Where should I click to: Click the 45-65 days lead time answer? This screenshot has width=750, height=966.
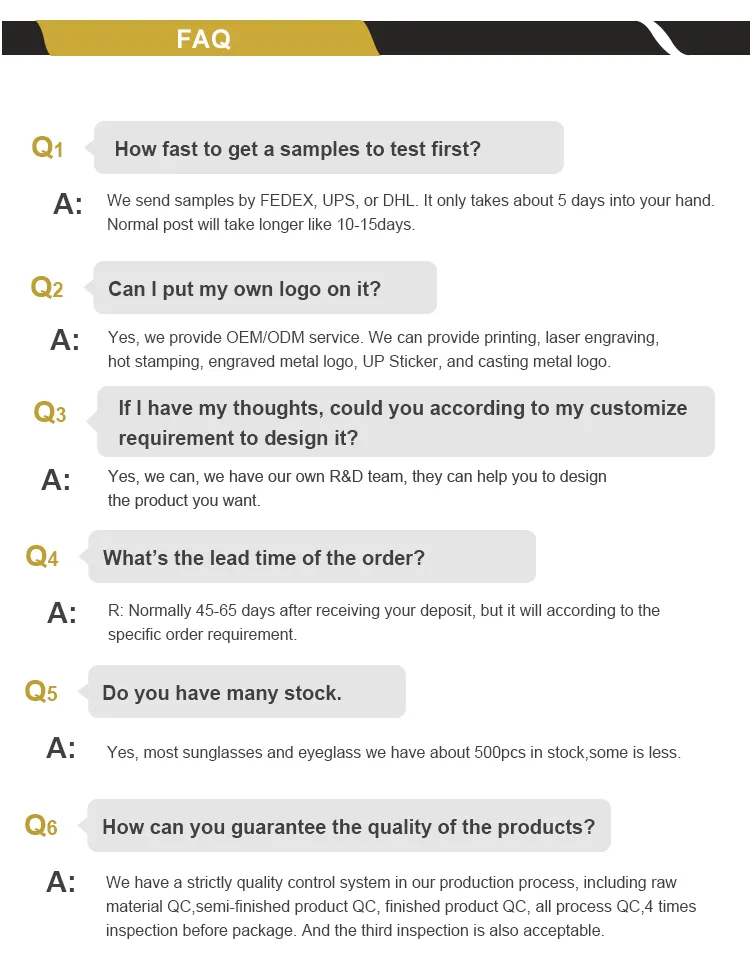click(383, 622)
